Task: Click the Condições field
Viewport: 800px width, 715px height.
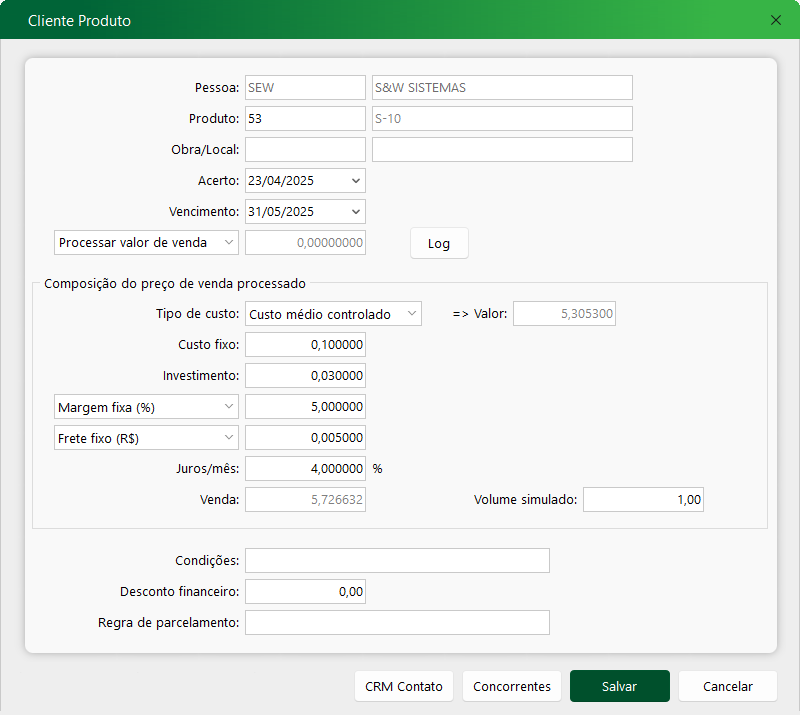Action: tap(397, 561)
